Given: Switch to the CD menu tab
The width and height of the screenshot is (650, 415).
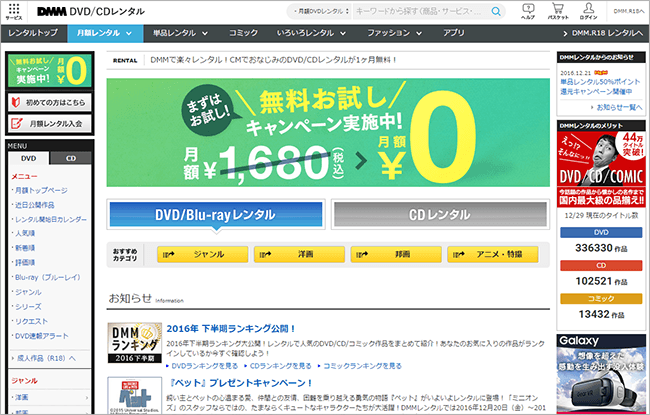Looking at the screenshot, I should (x=71, y=158).
